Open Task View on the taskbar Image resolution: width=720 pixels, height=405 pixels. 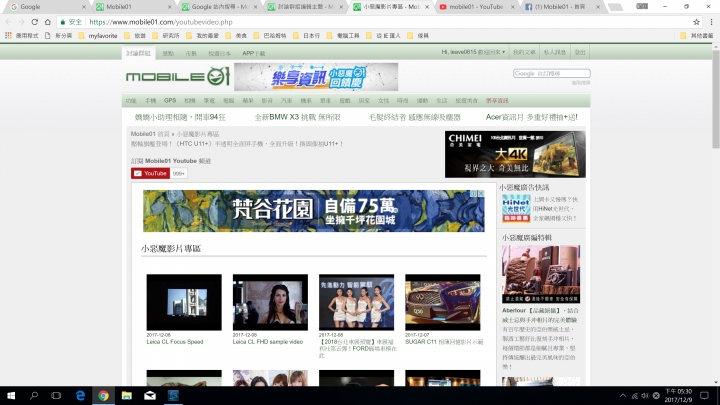coord(56,395)
